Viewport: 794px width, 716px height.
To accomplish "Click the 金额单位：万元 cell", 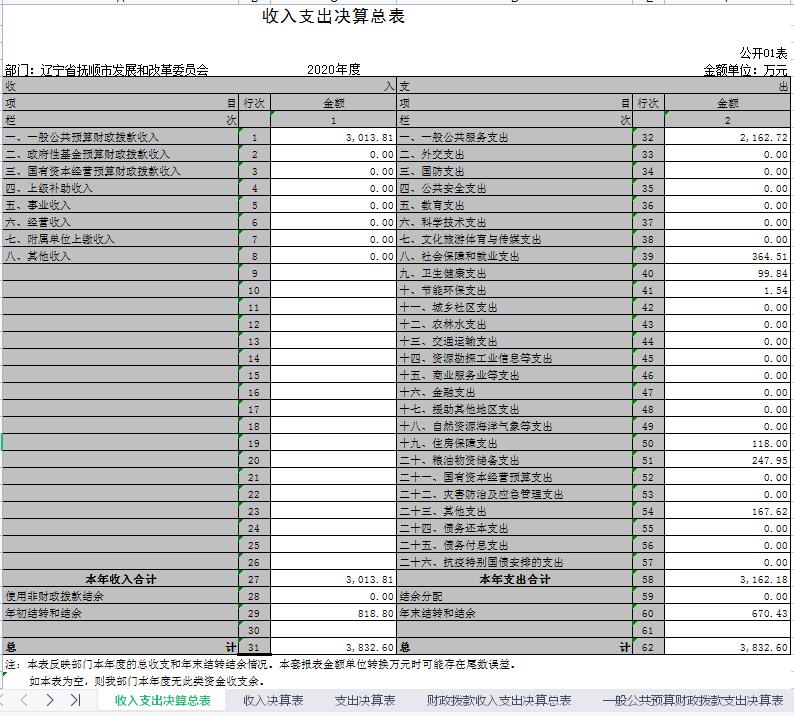I will pos(745,70).
